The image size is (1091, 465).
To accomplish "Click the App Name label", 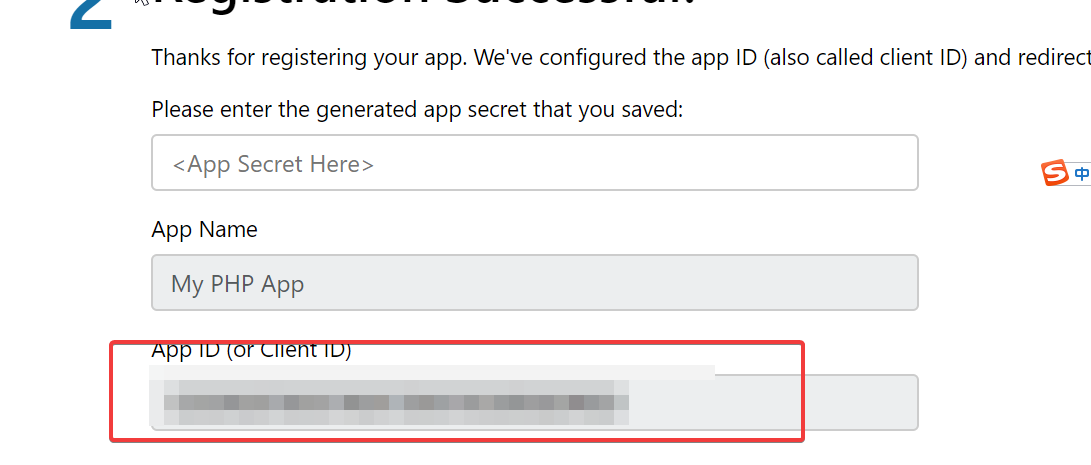I will (x=205, y=229).
